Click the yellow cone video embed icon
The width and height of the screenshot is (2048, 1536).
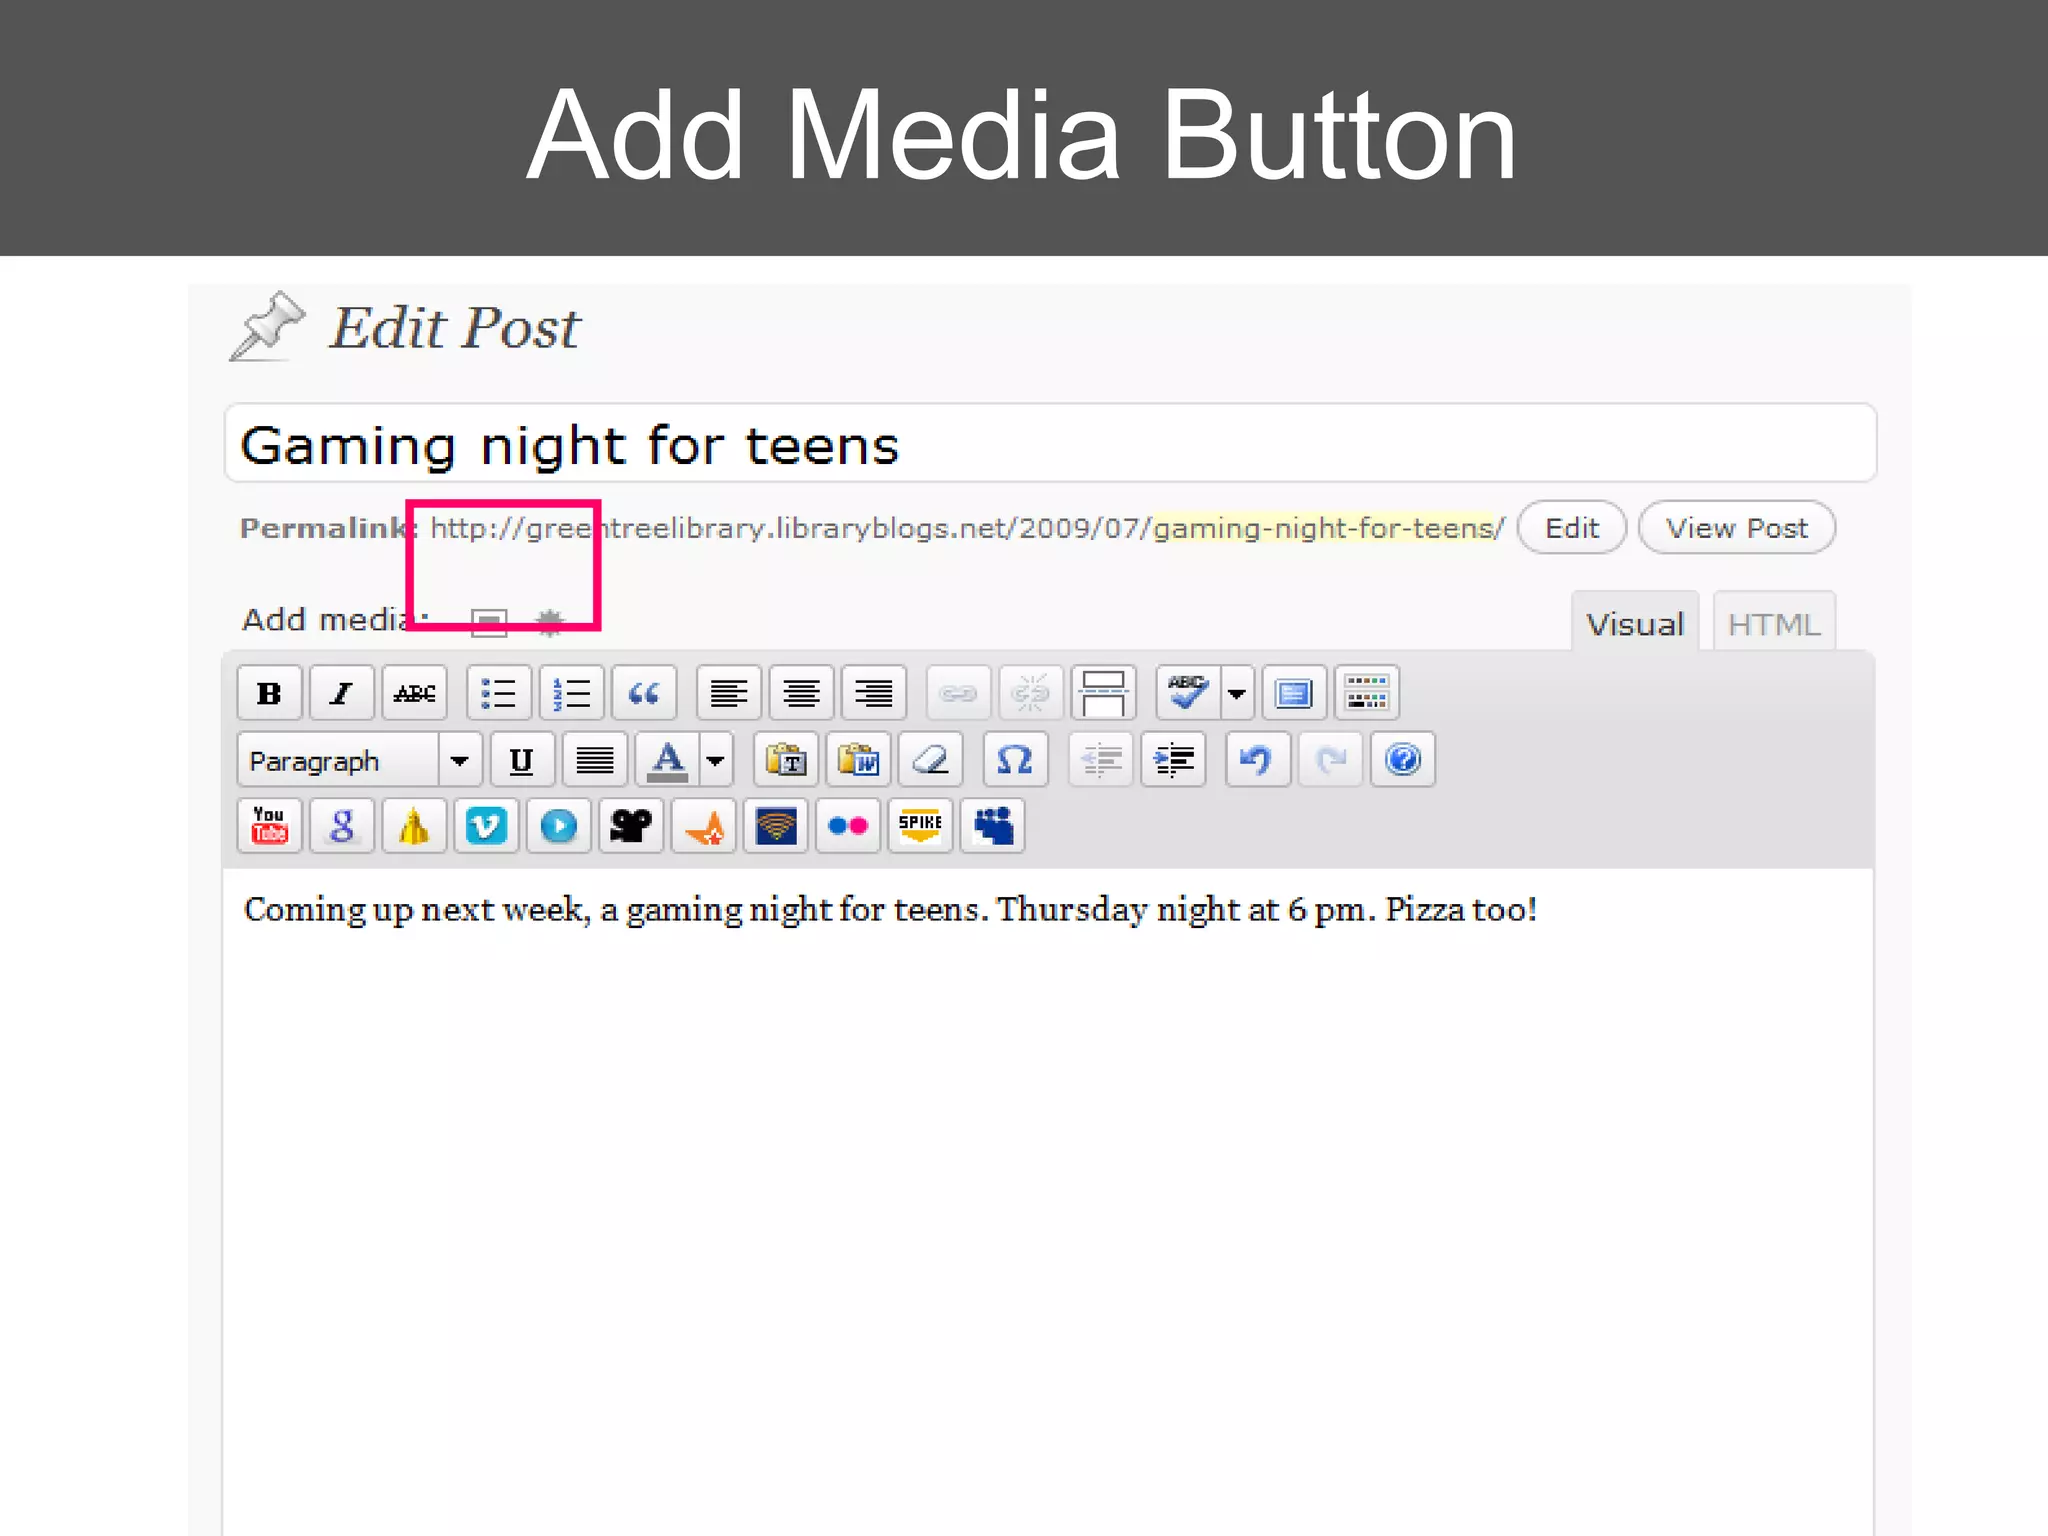pyautogui.click(x=414, y=826)
